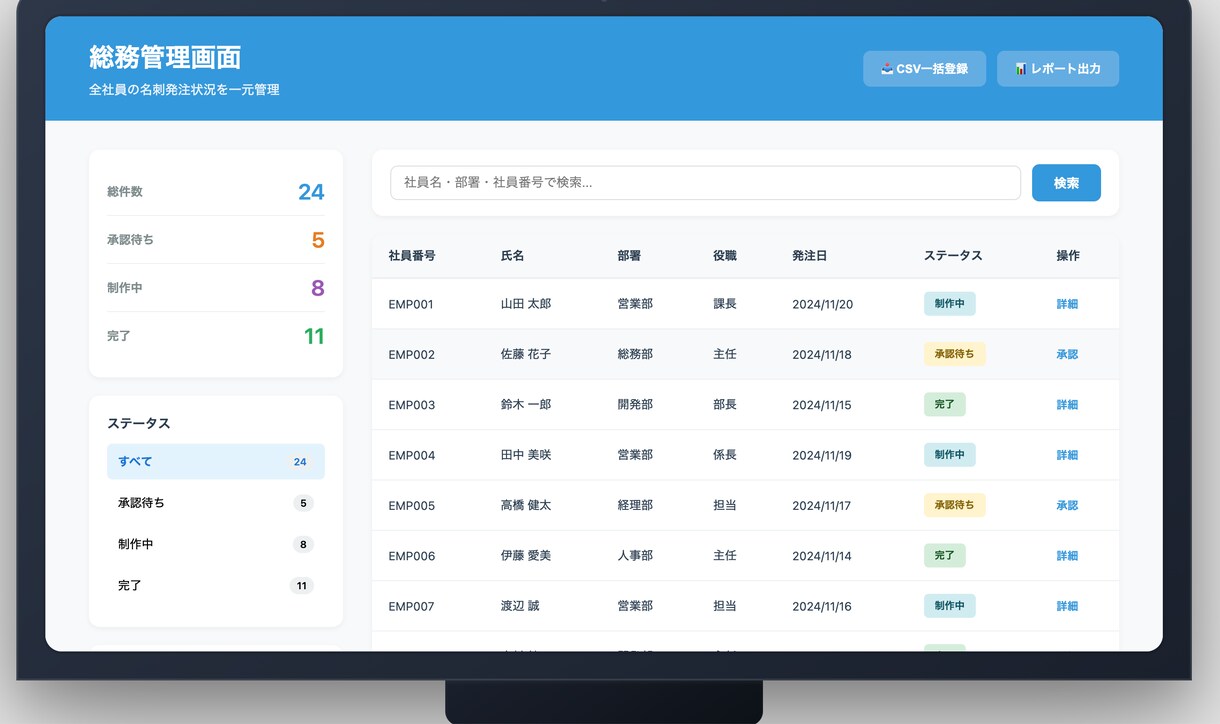Click the CSV一括登録 upload icon
The image size is (1220, 724).
tap(887, 69)
